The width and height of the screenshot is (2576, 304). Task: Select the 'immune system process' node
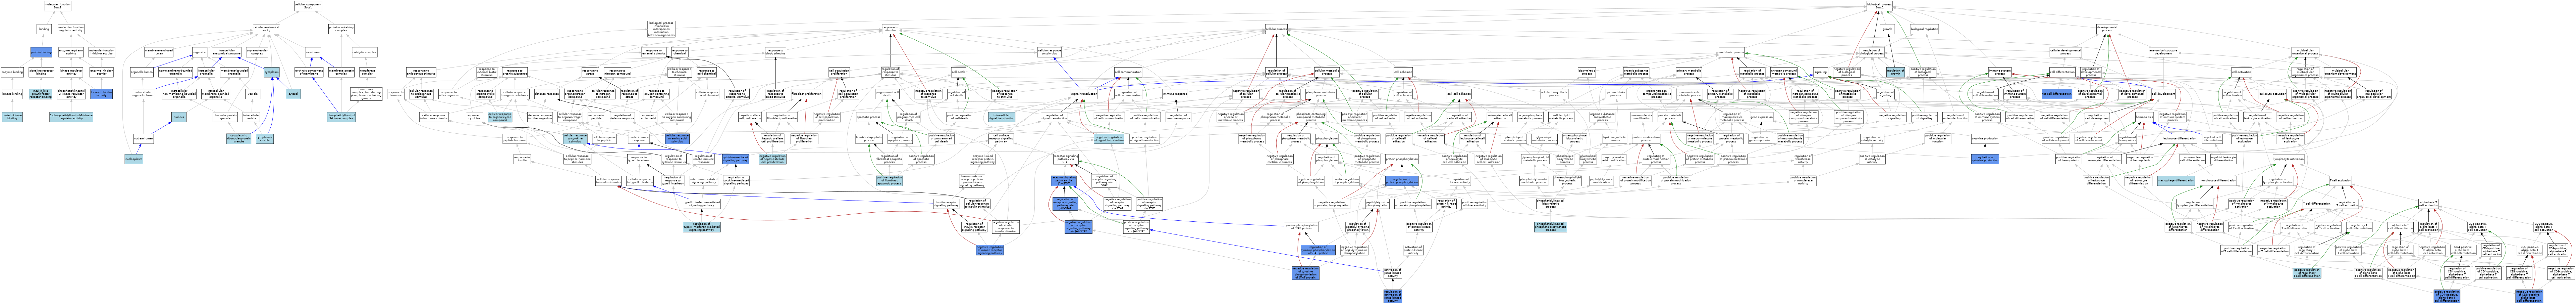click(x=2000, y=72)
